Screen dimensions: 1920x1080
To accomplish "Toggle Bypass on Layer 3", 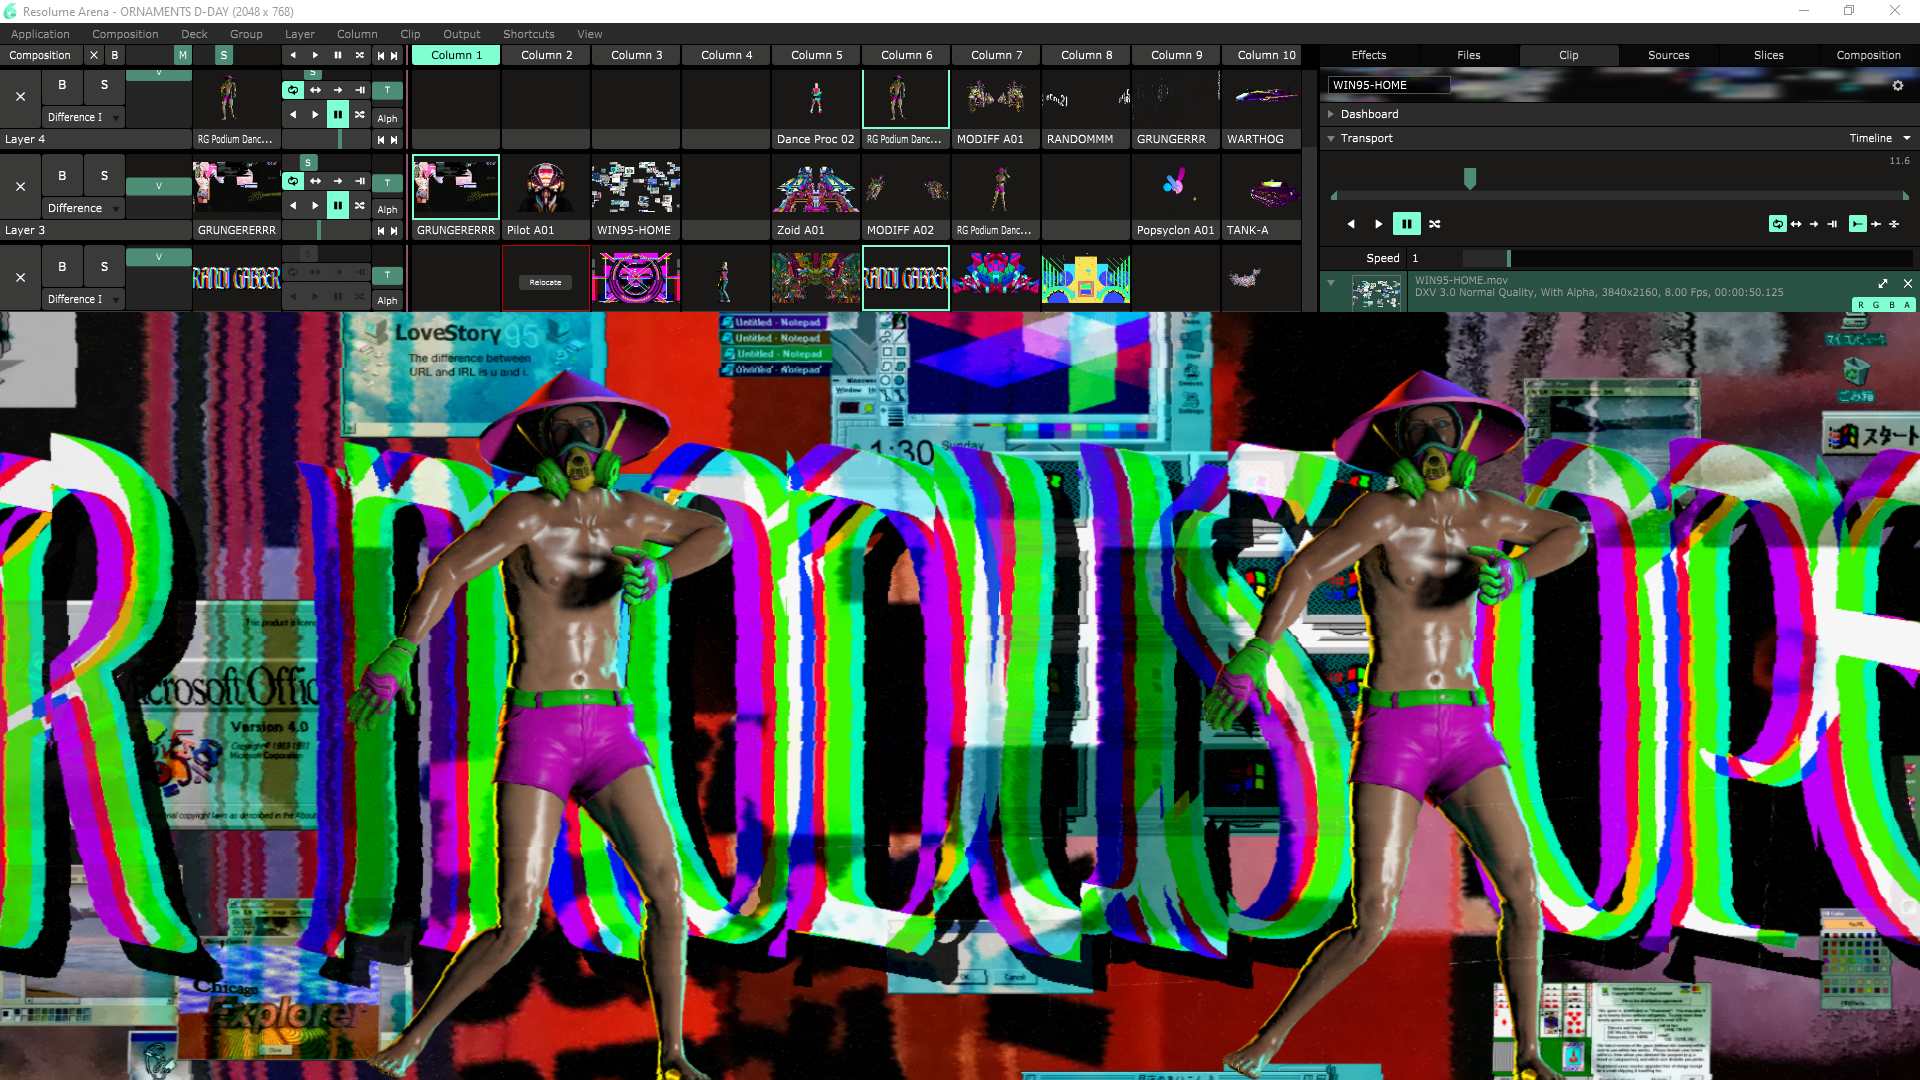I will pos(62,176).
